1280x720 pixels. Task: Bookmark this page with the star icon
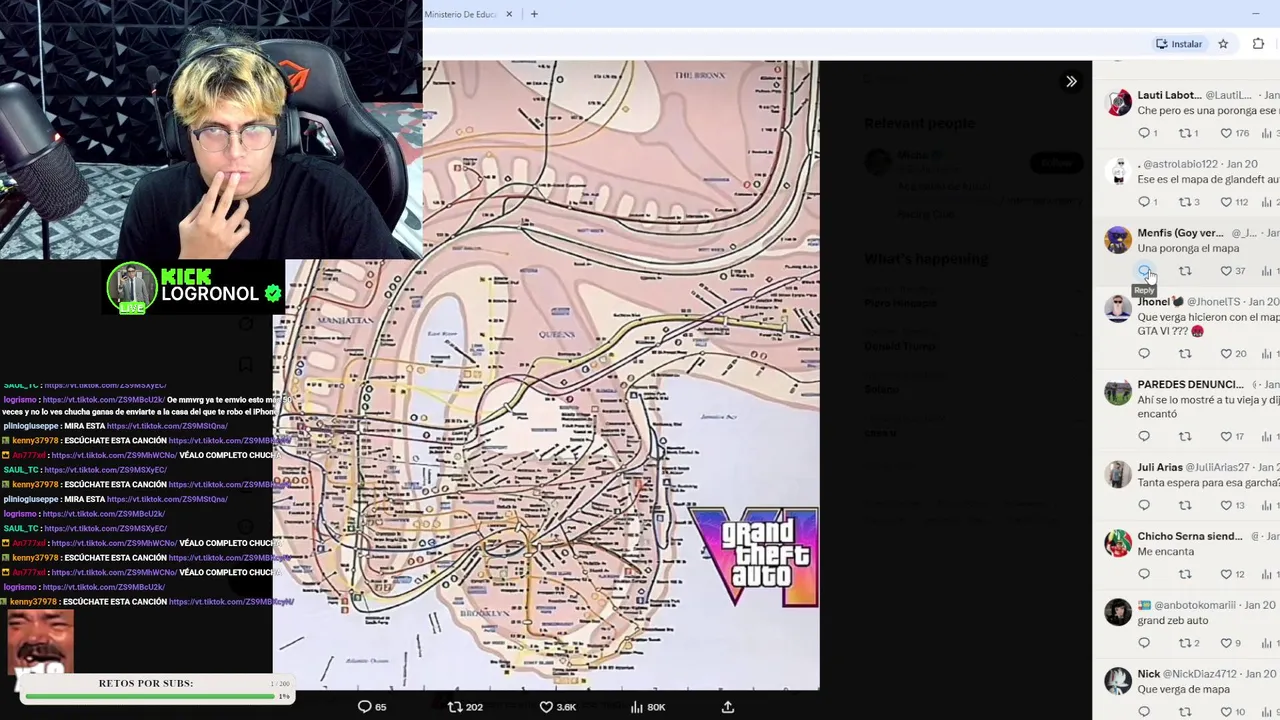click(1223, 44)
